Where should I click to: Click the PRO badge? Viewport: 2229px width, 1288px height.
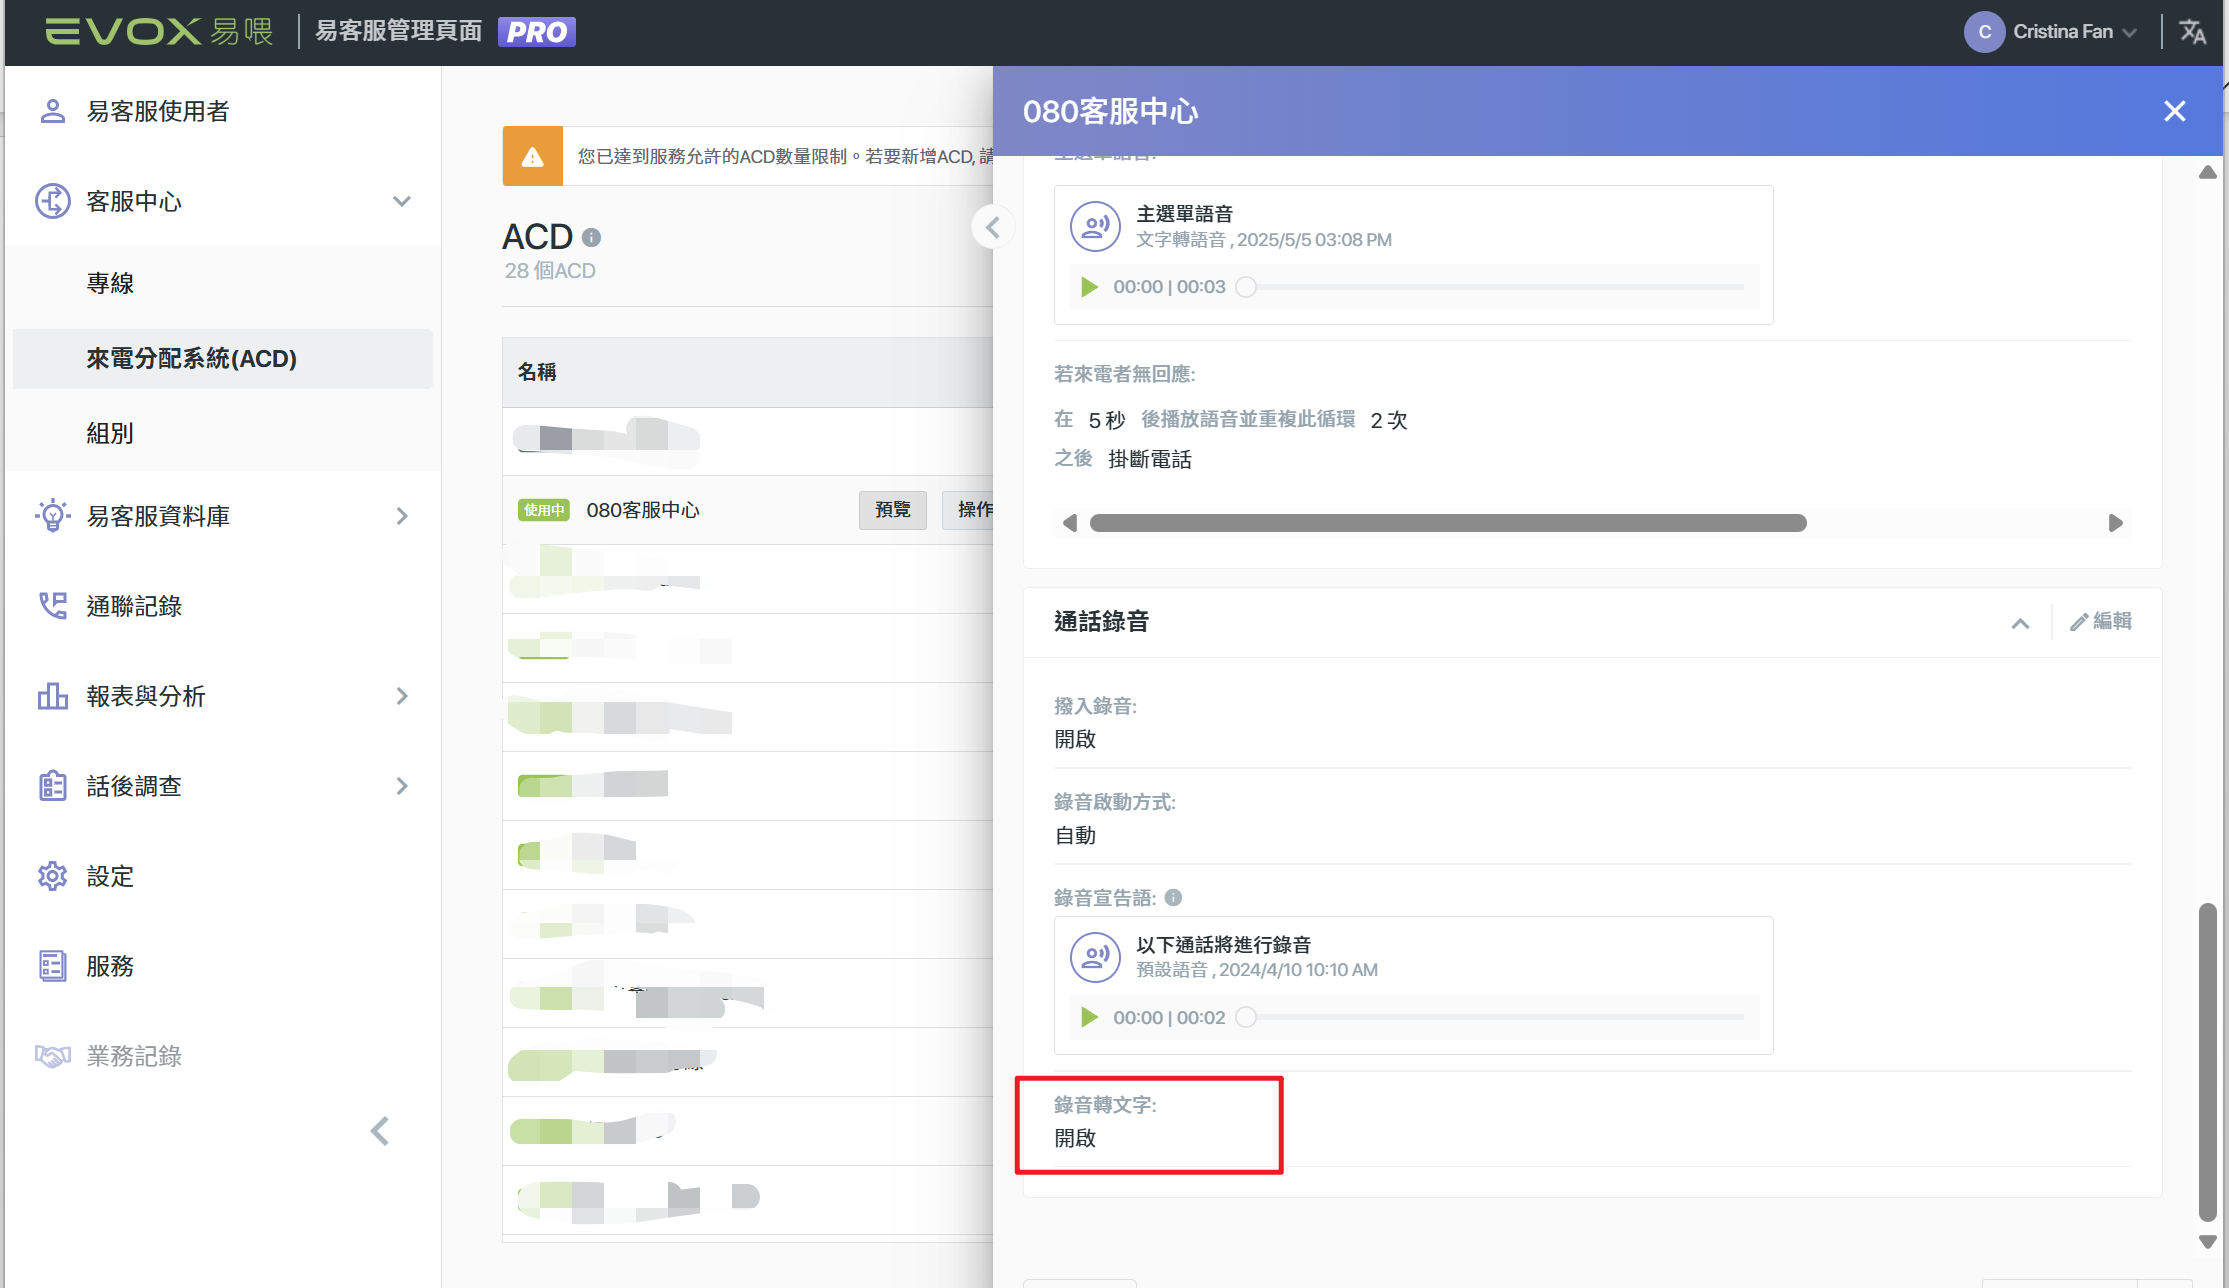click(536, 32)
